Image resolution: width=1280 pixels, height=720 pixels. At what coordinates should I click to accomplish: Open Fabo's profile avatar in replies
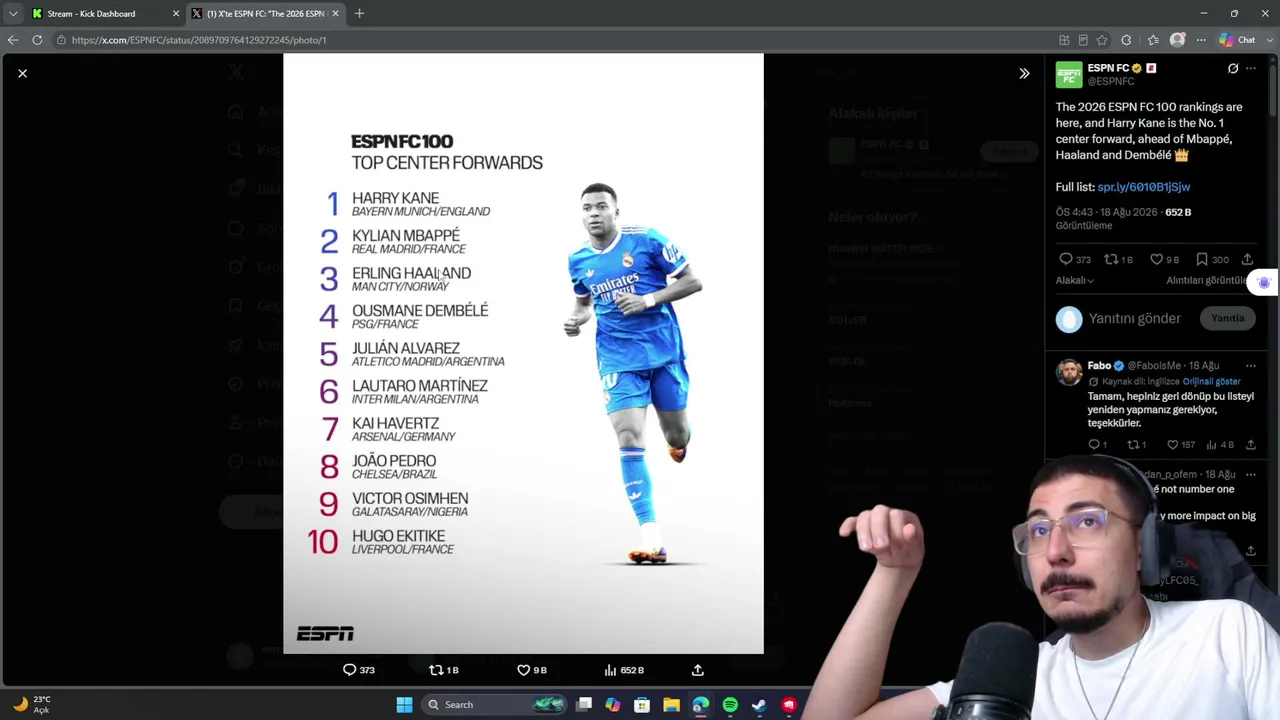tap(1069, 372)
